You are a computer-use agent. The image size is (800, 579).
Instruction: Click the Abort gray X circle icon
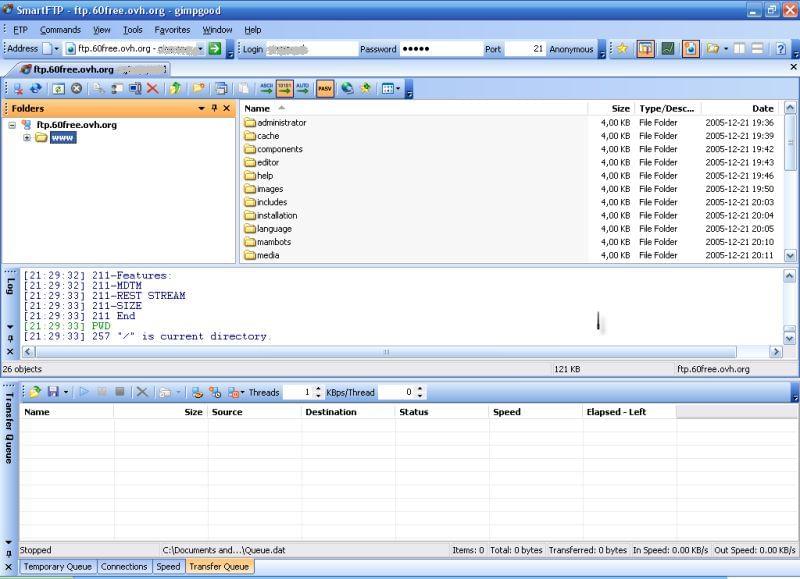[77, 89]
